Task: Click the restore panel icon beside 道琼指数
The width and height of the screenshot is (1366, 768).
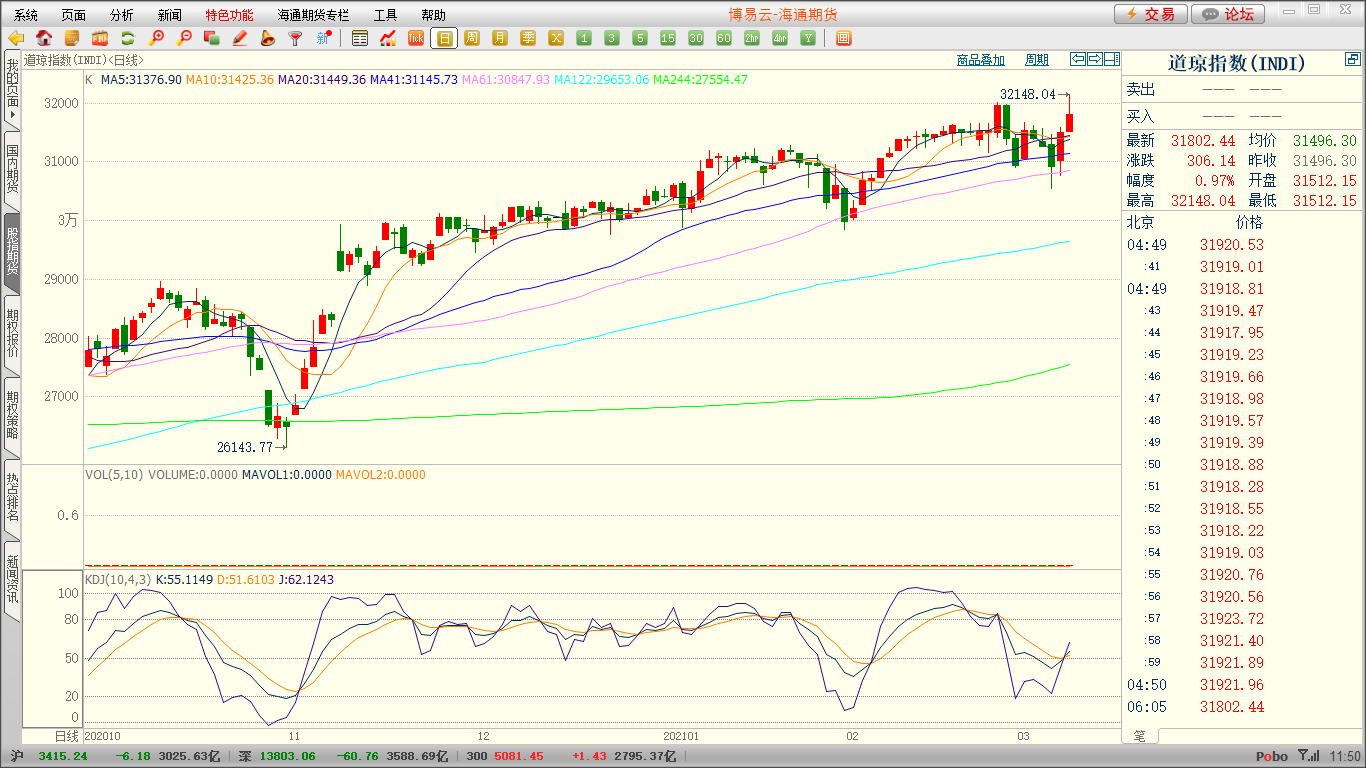Action: pos(1353,60)
